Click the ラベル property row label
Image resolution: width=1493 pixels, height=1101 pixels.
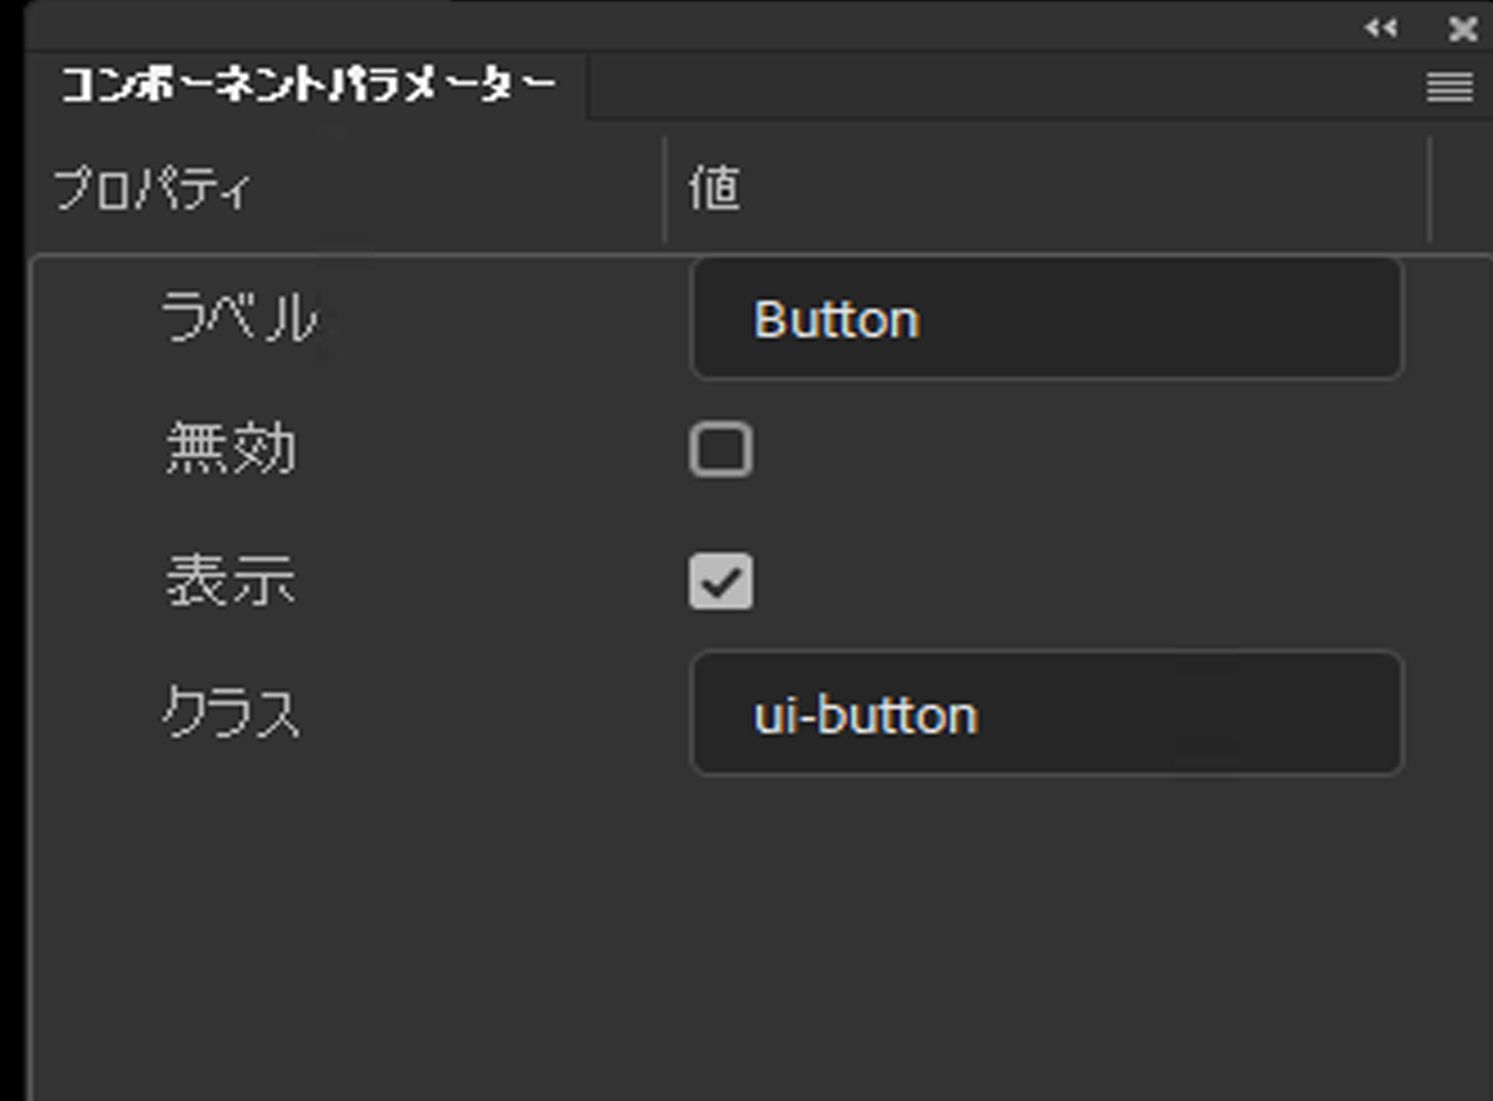click(x=240, y=316)
